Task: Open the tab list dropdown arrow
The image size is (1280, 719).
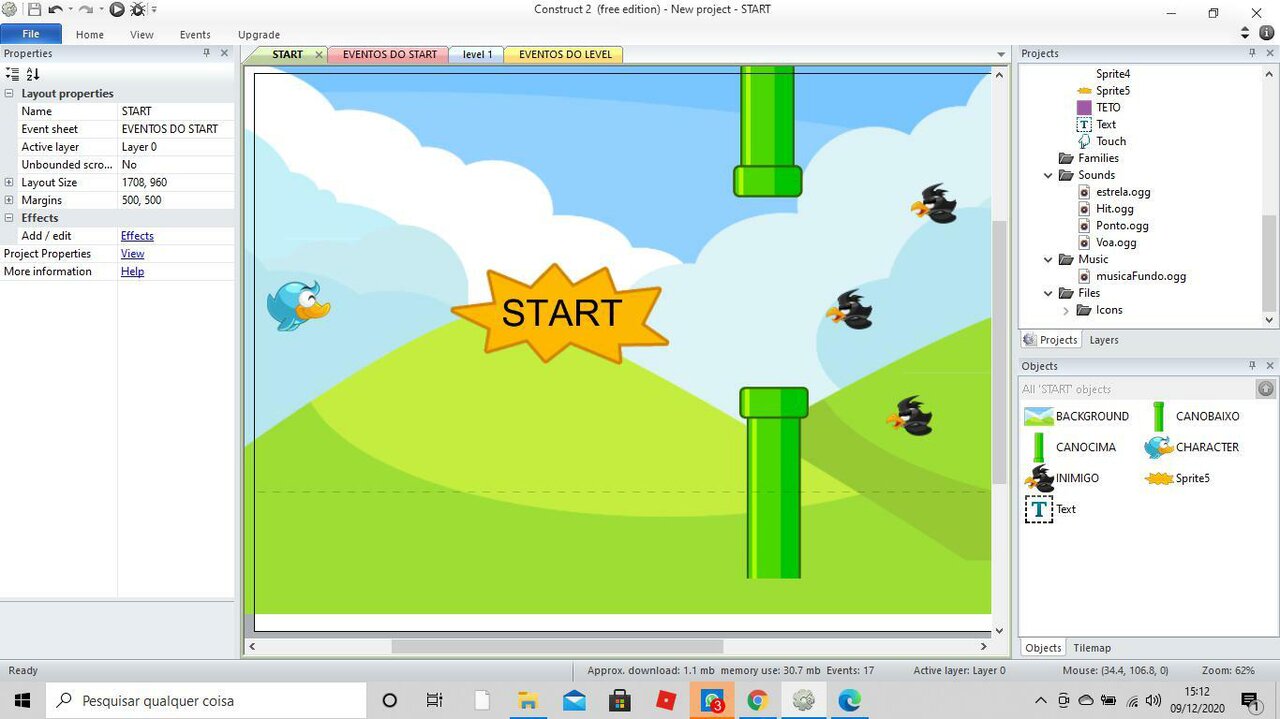Action: 1001,55
